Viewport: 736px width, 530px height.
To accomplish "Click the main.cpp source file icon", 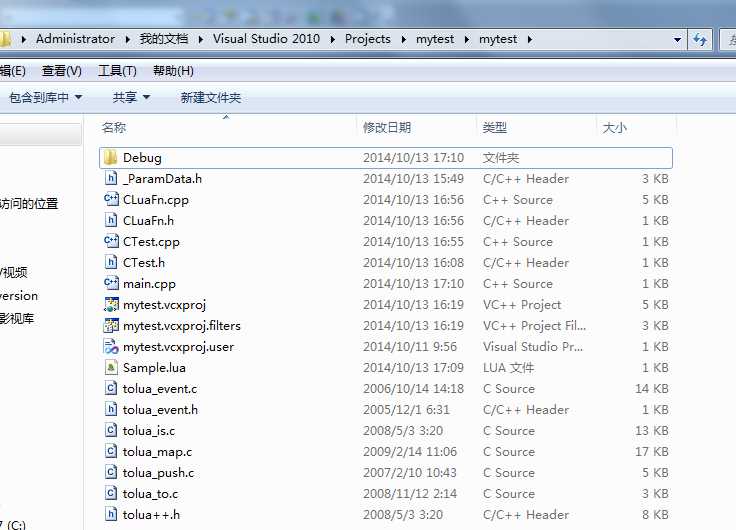I will point(111,284).
